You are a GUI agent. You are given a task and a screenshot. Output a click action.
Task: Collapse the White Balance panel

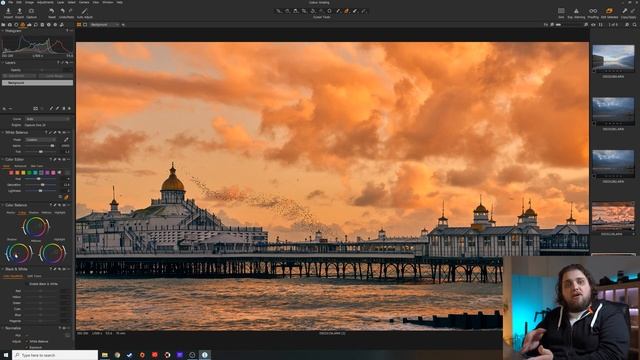[x=2, y=132]
